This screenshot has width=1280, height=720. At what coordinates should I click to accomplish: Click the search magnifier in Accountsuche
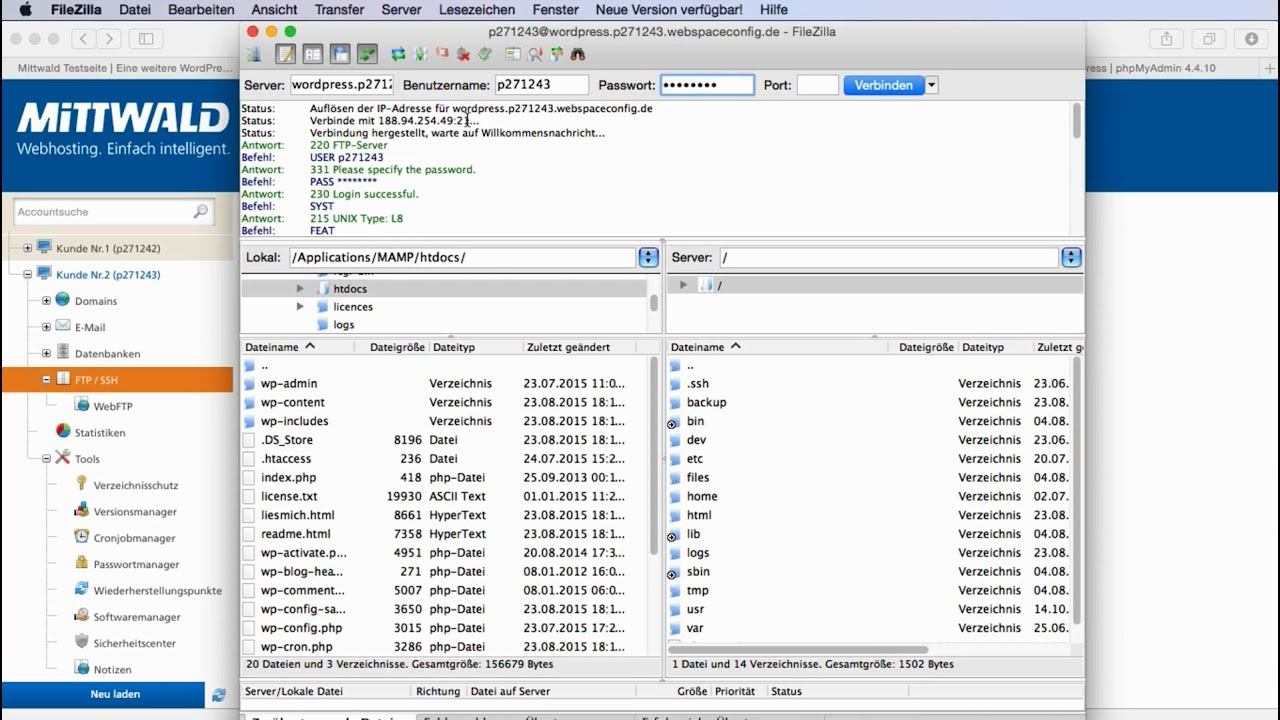[201, 211]
